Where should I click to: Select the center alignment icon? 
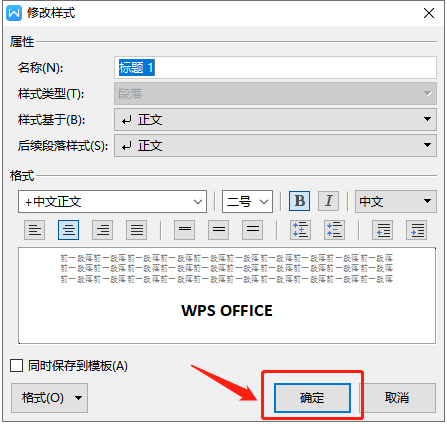coord(68,230)
